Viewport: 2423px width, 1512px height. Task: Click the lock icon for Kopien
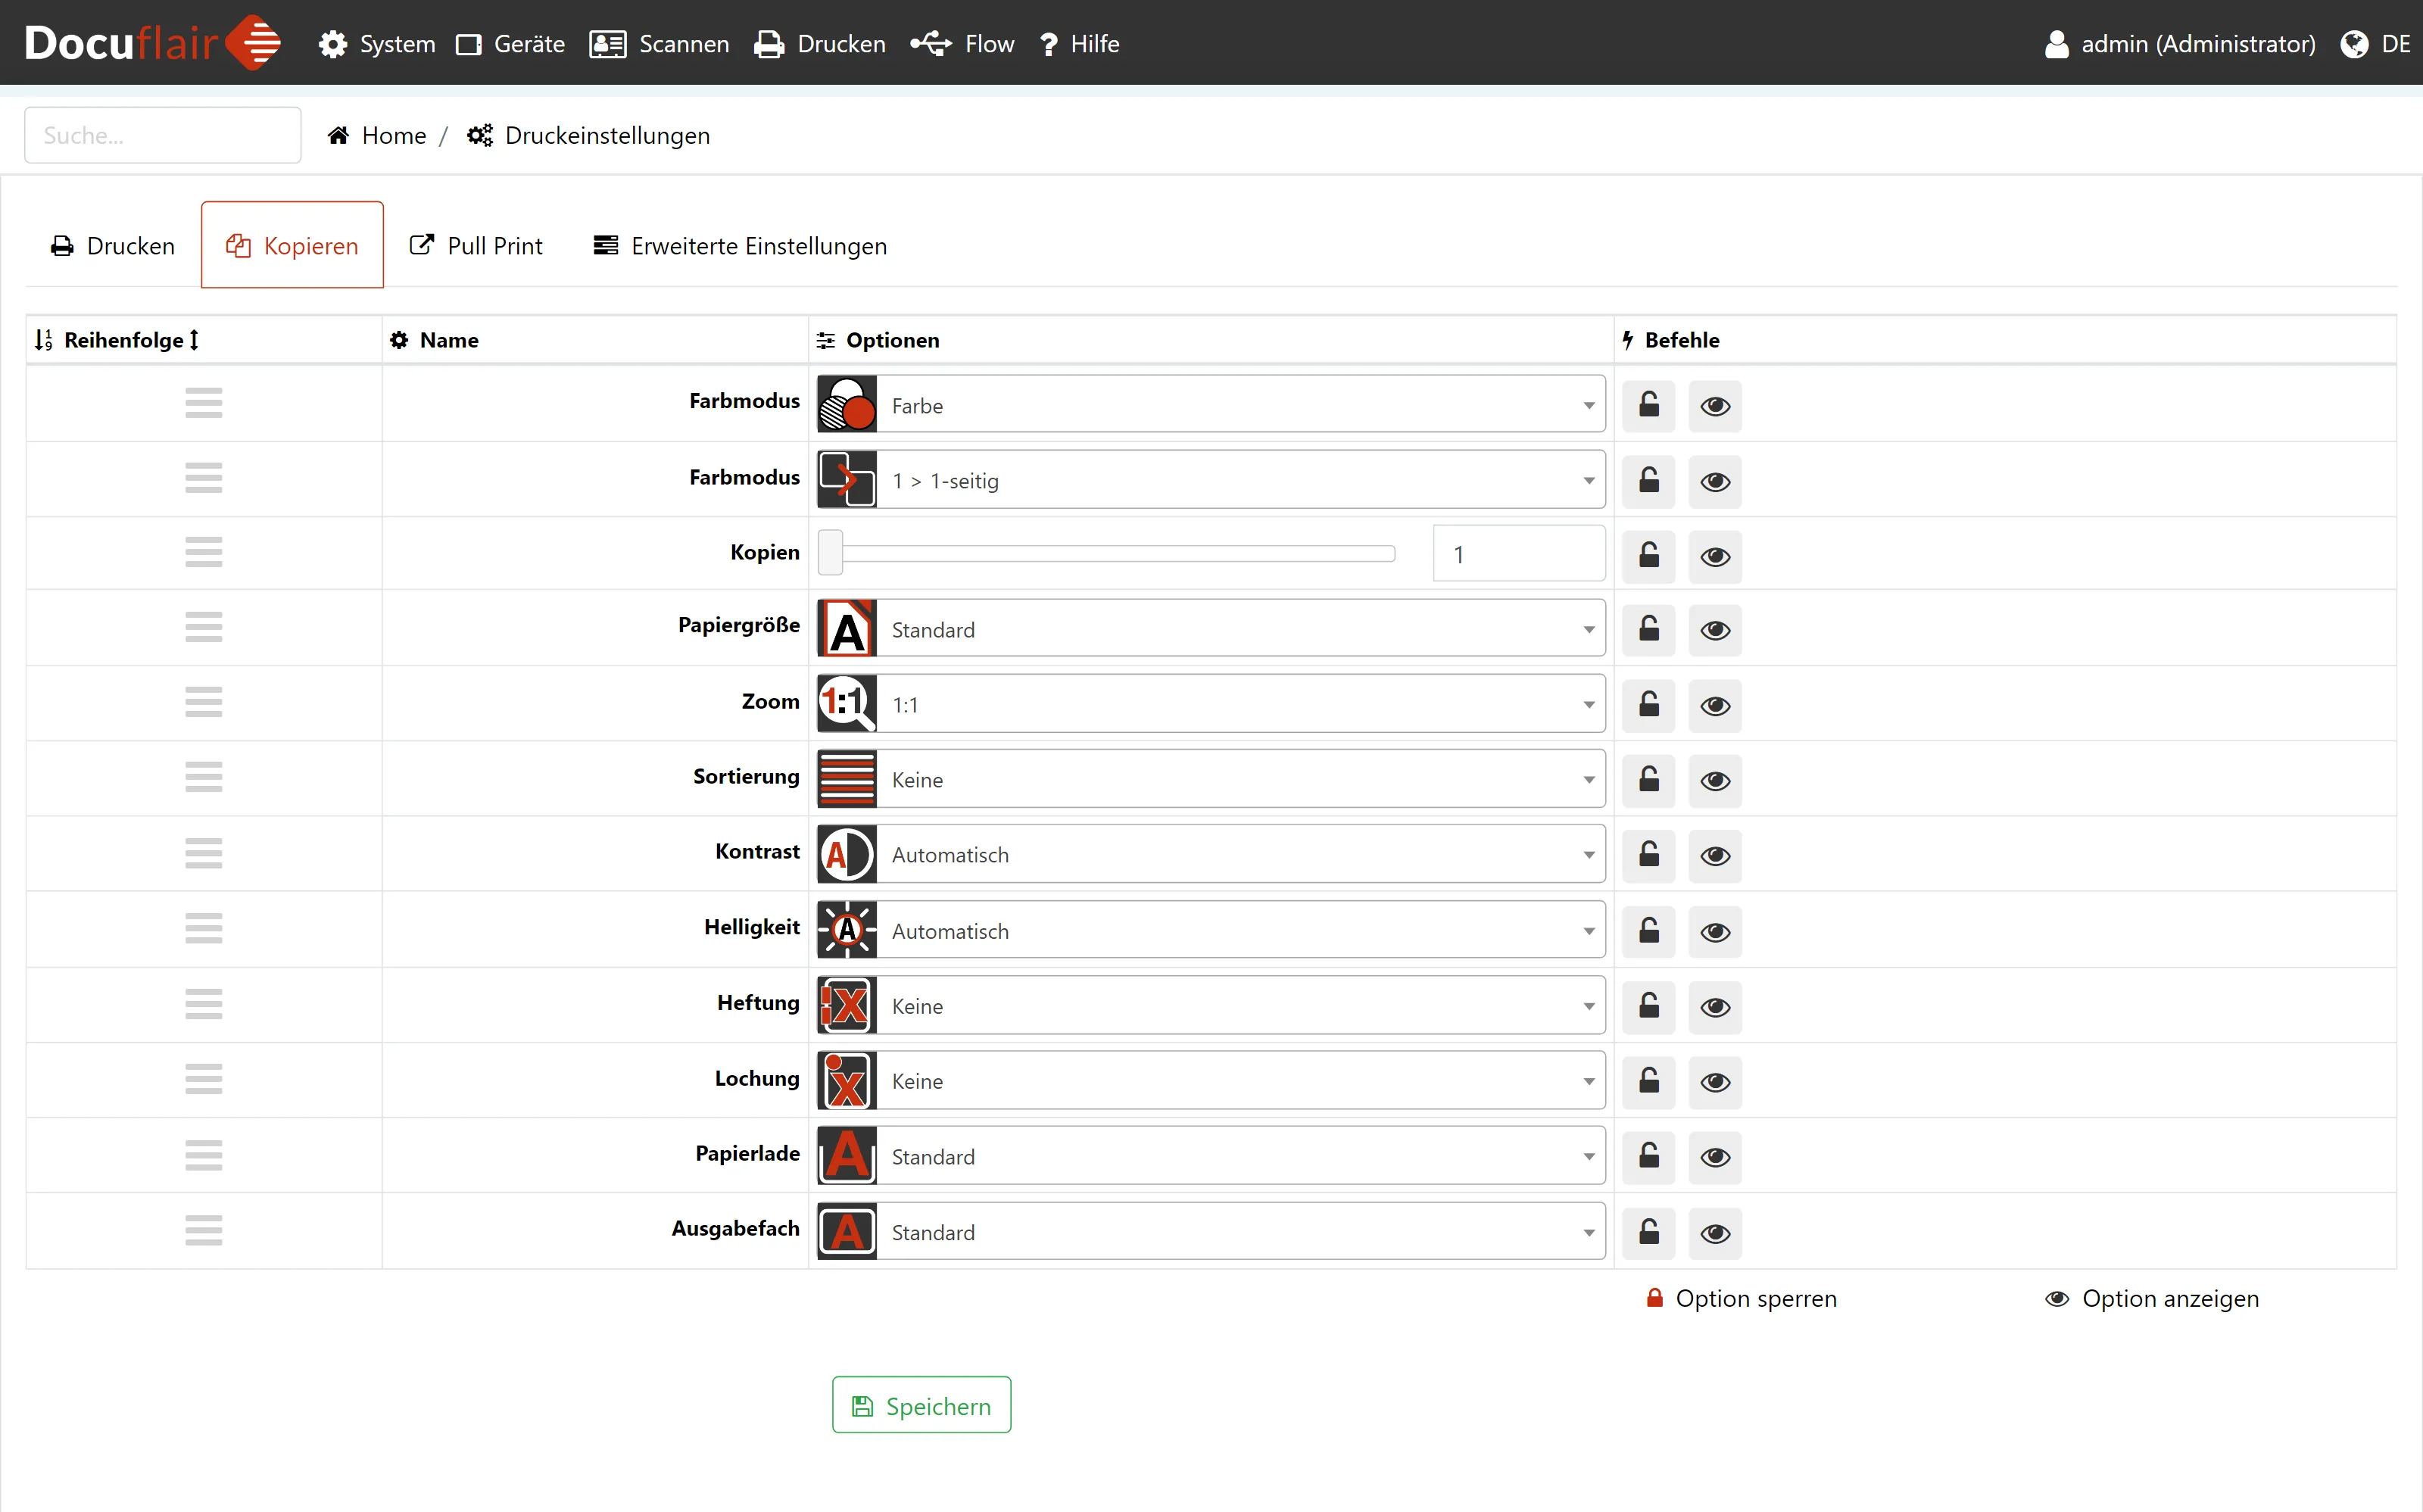(x=1648, y=555)
